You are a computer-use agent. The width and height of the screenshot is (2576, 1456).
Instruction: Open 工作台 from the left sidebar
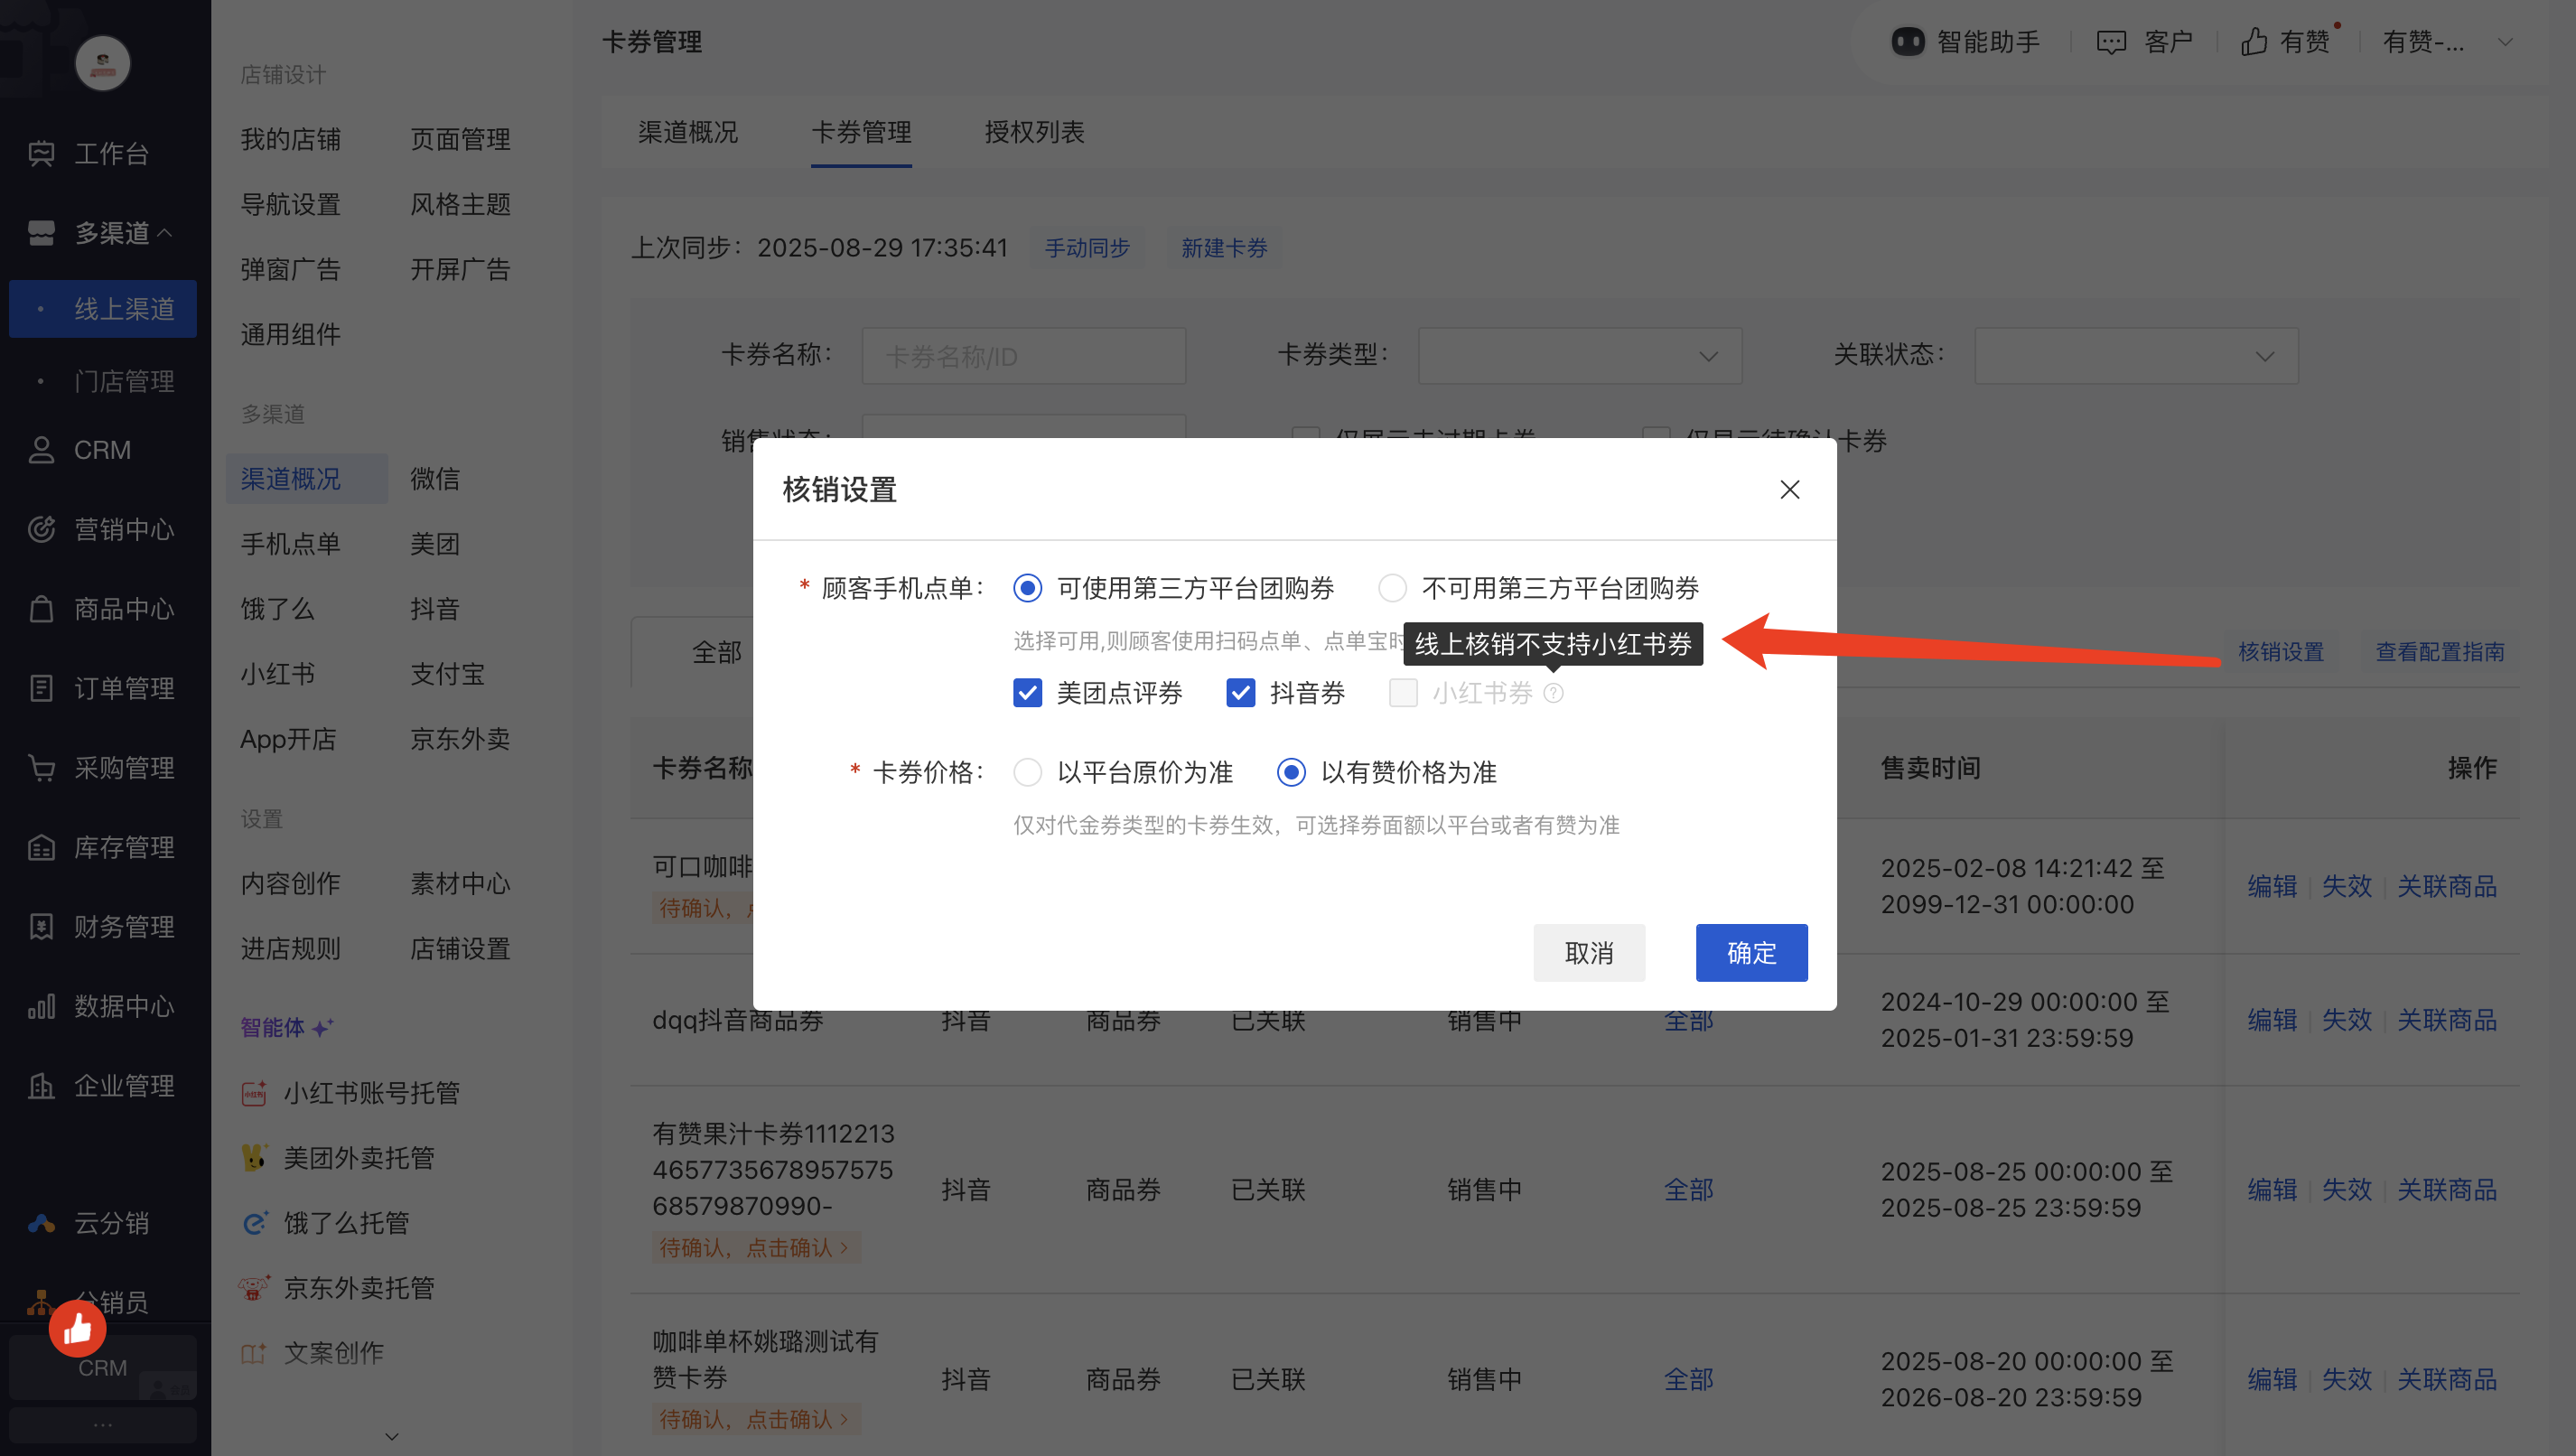click(110, 153)
